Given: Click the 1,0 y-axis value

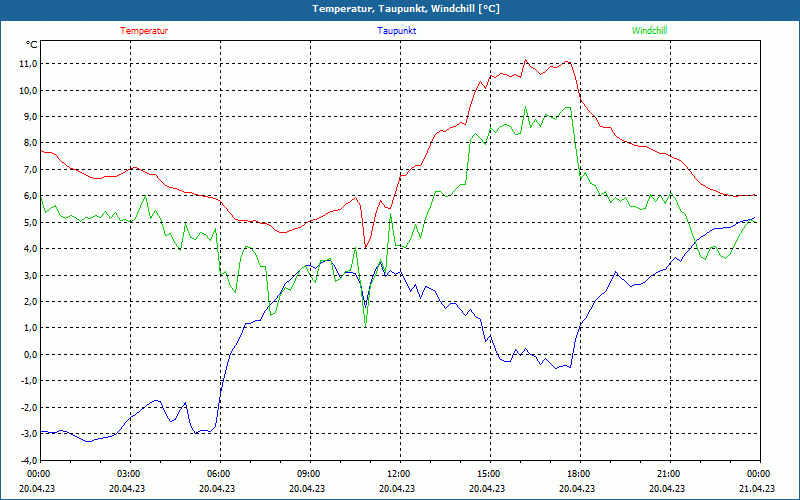Looking at the screenshot, I should click(x=30, y=328).
